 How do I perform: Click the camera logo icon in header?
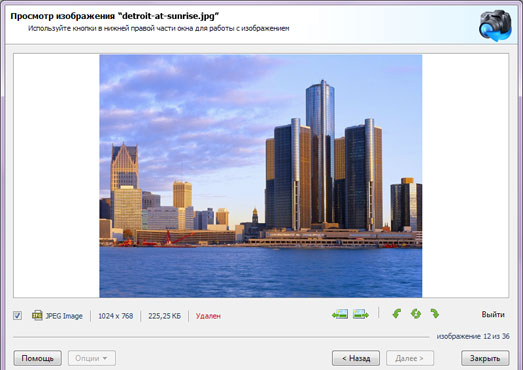(495, 26)
